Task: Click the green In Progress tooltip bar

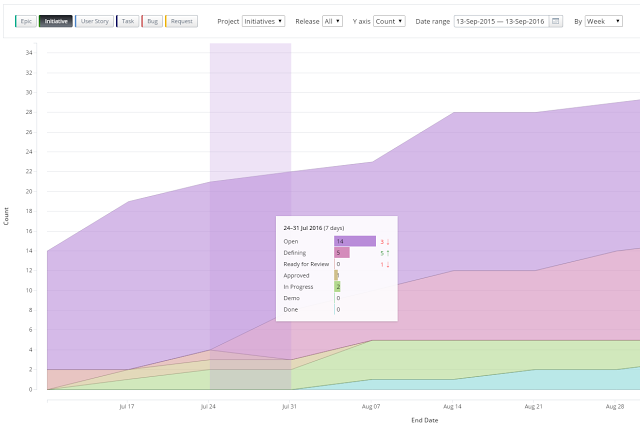Action: point(337,286)
